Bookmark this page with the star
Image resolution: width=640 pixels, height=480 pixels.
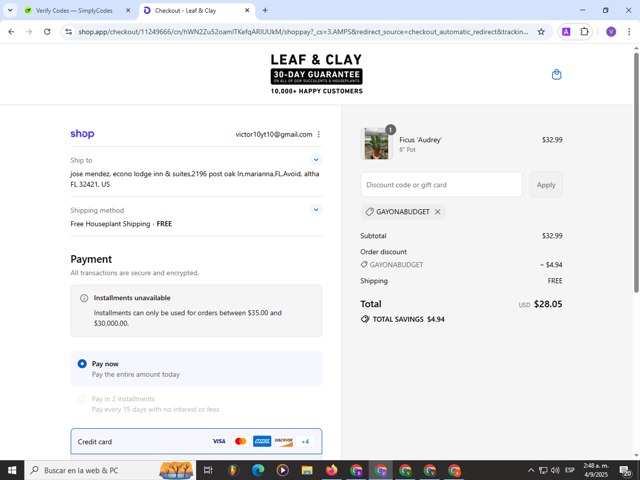tap(541, 32)
